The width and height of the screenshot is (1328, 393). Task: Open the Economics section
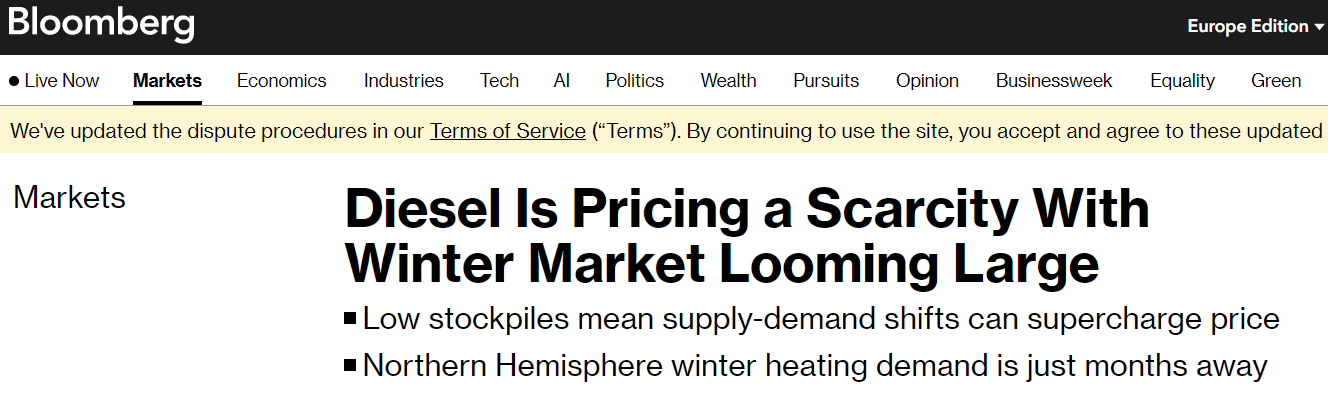[x=282, y=81]
